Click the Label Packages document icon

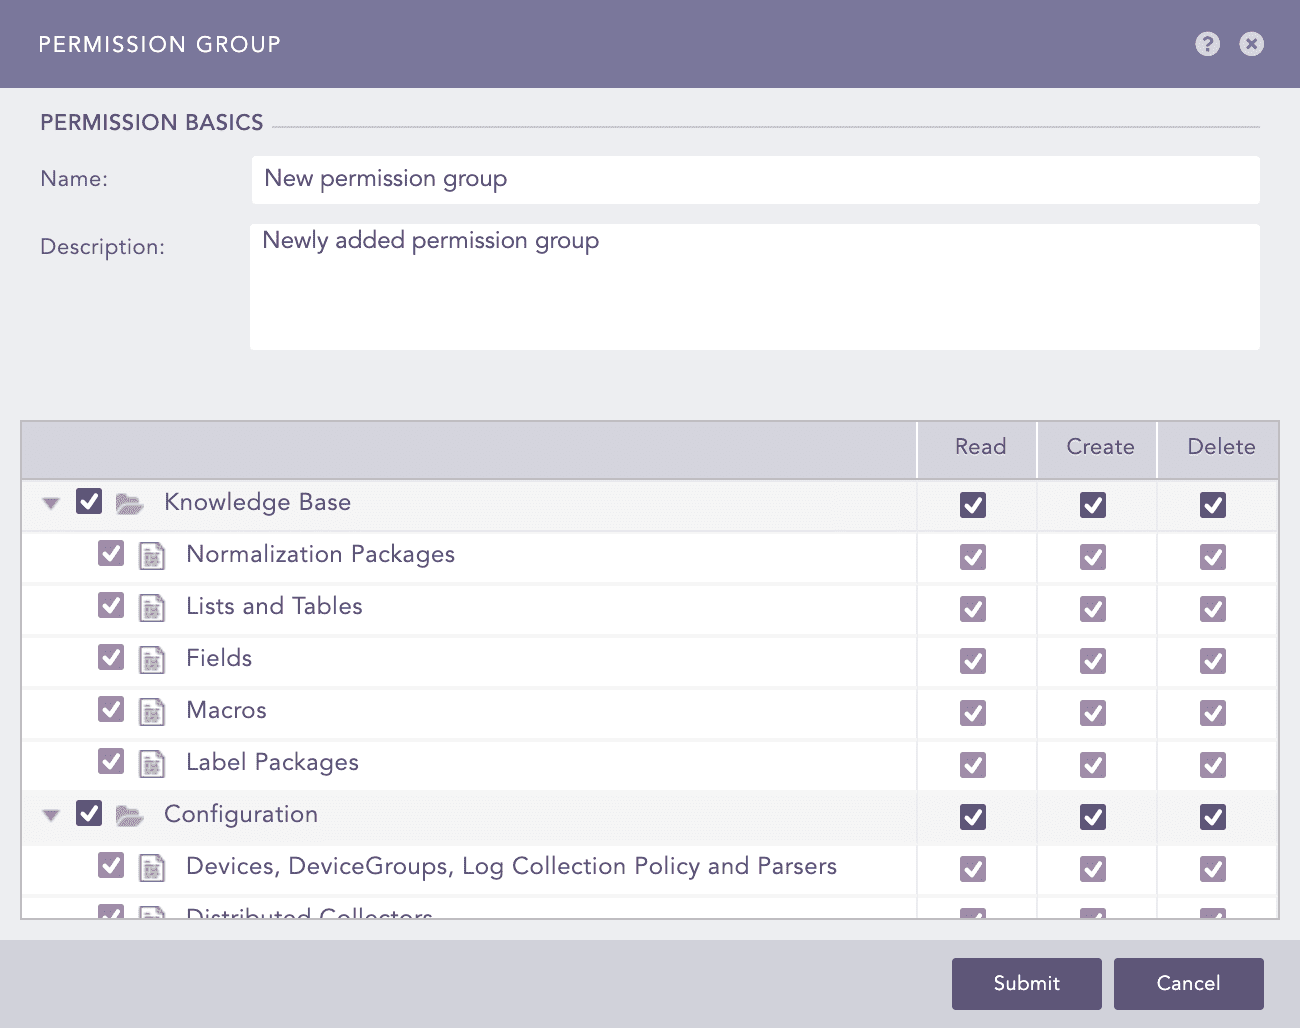pyautogui.click(x=152, y=763)
